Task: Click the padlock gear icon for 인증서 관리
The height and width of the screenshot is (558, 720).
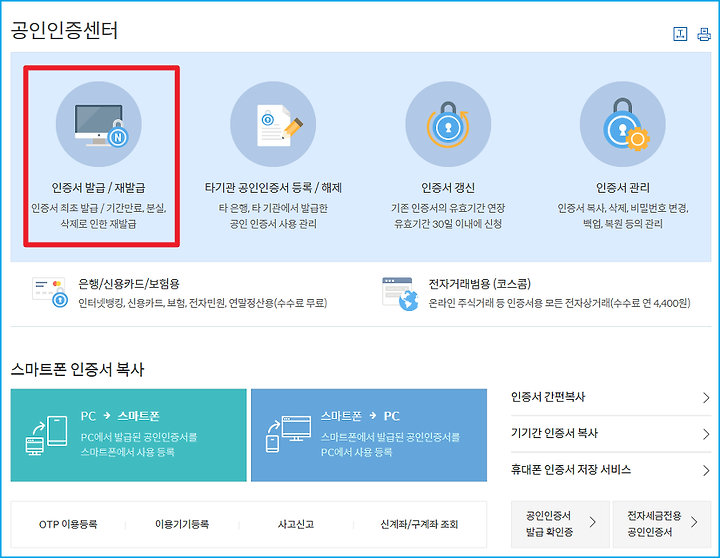Action: pos(623,124)
